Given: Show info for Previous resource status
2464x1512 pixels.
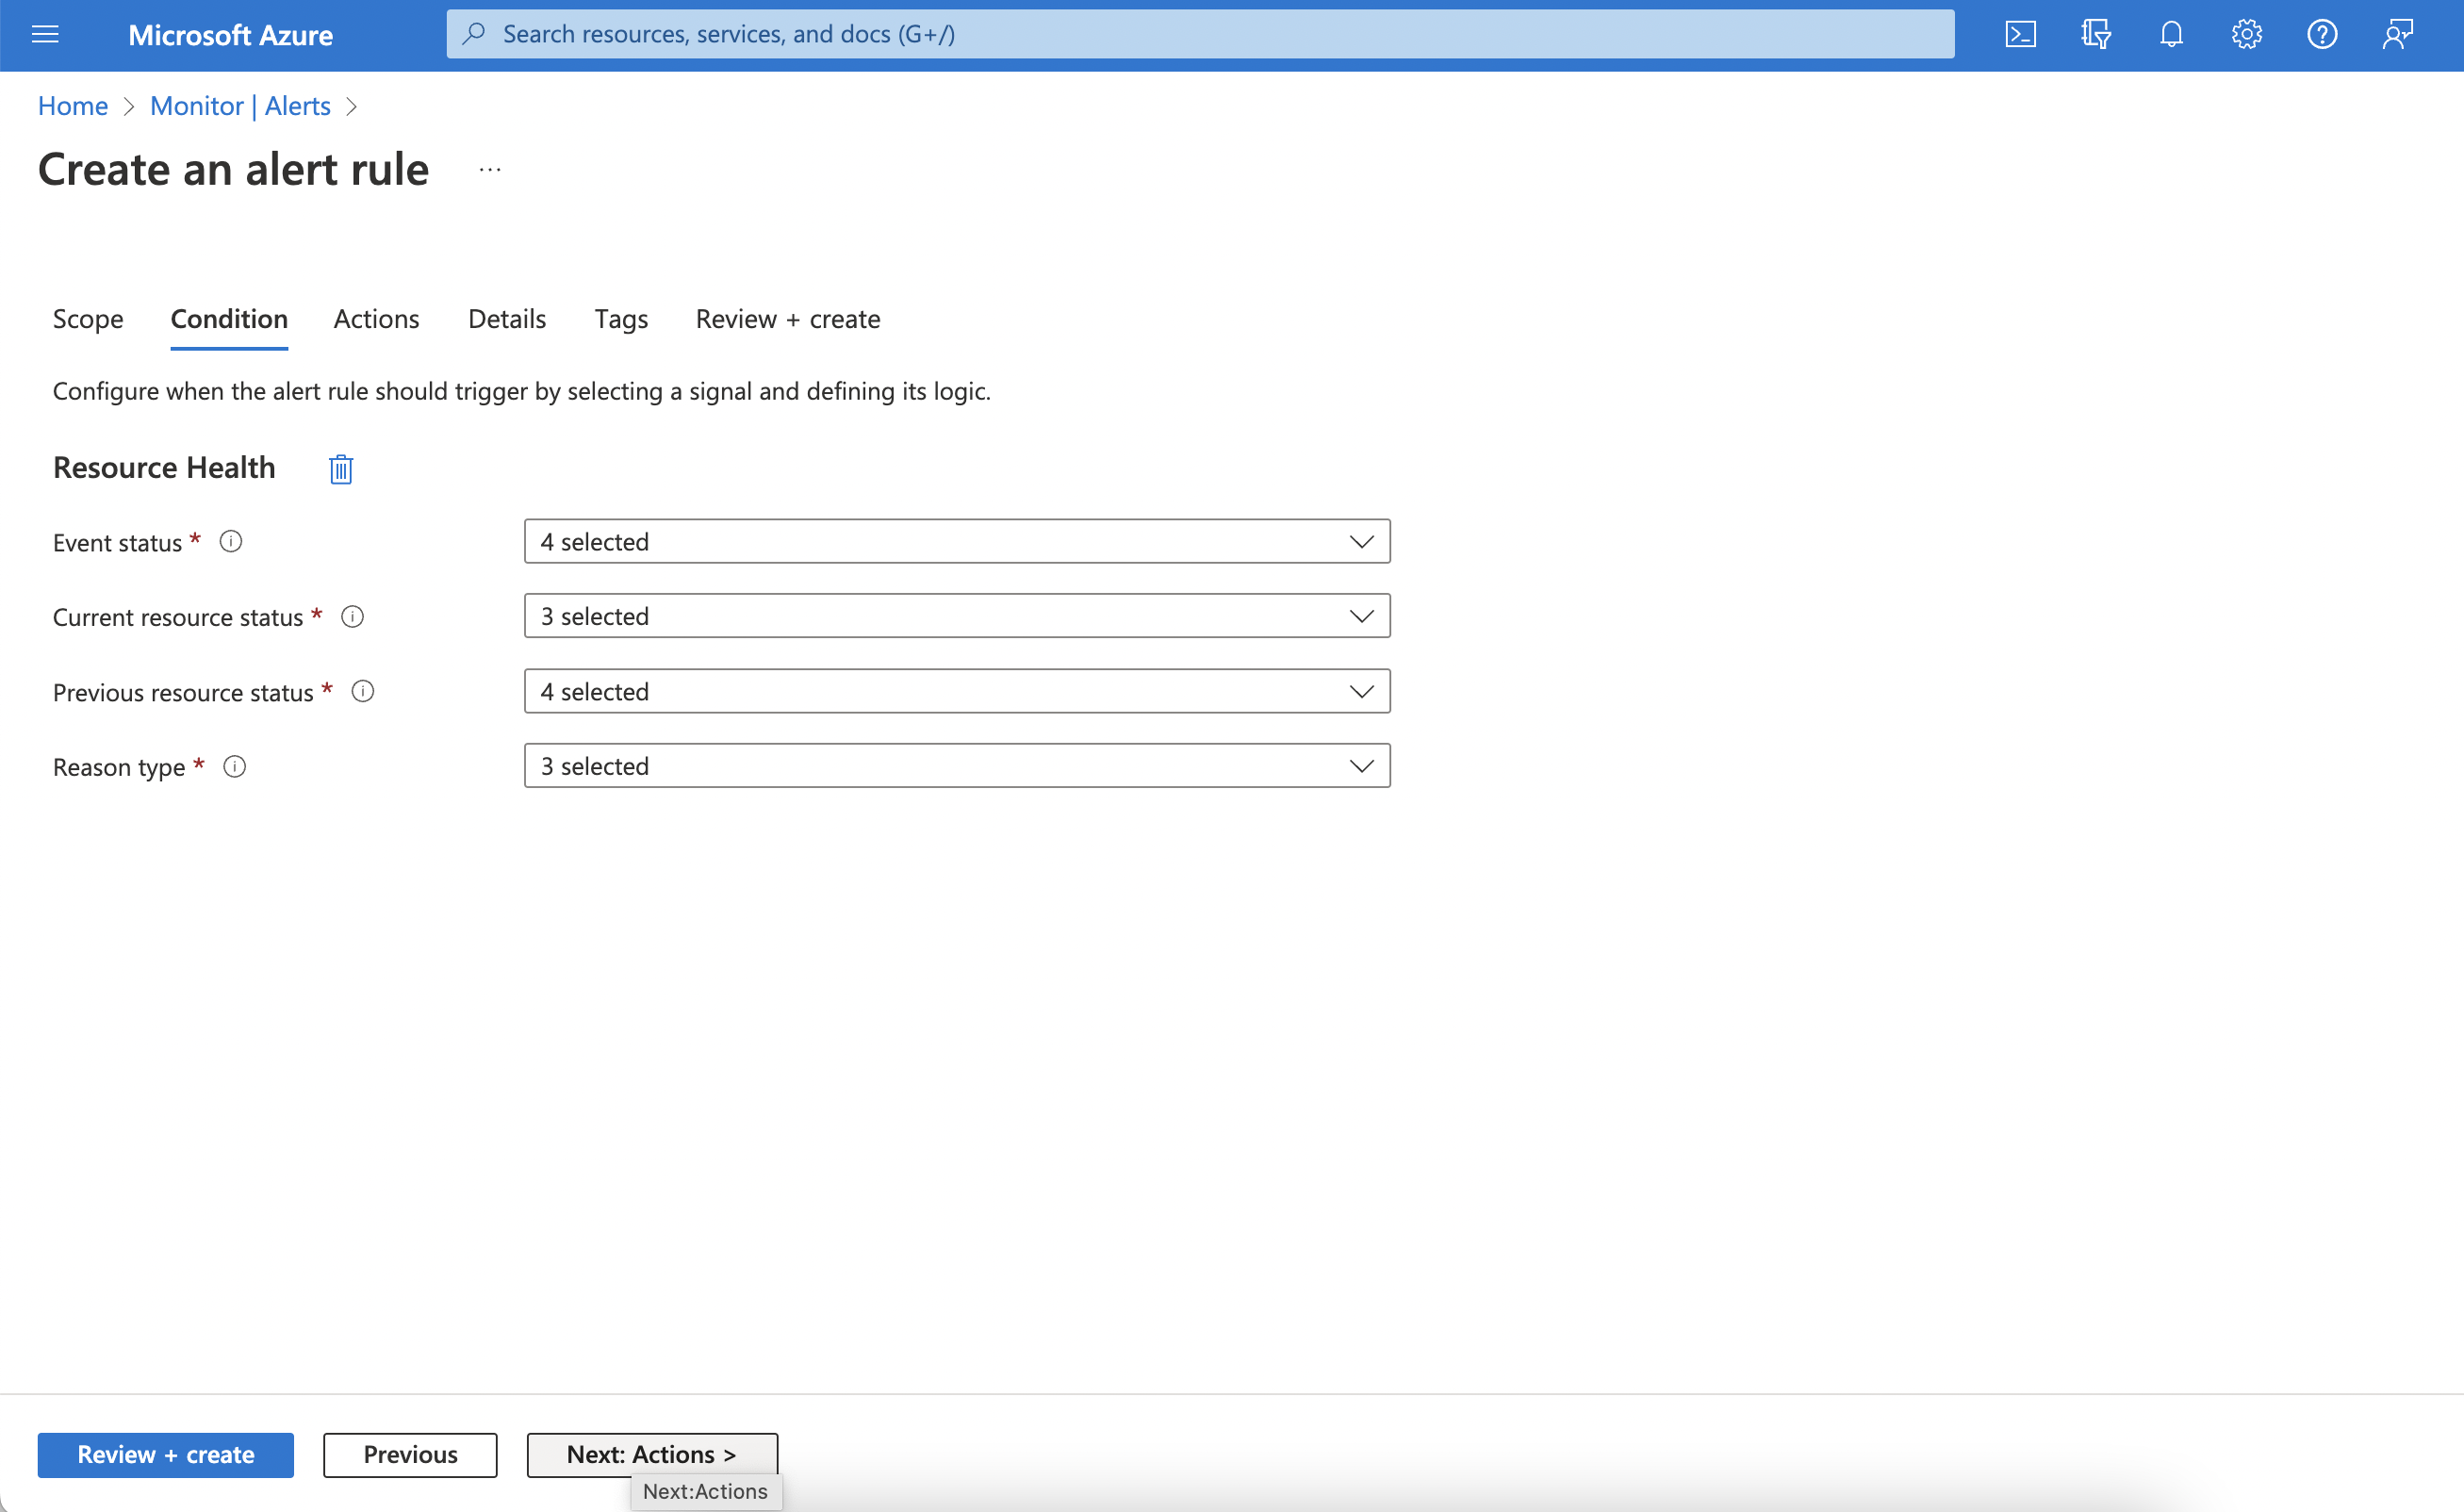Looking at the screenshot, I should click(x=363, y=692).
